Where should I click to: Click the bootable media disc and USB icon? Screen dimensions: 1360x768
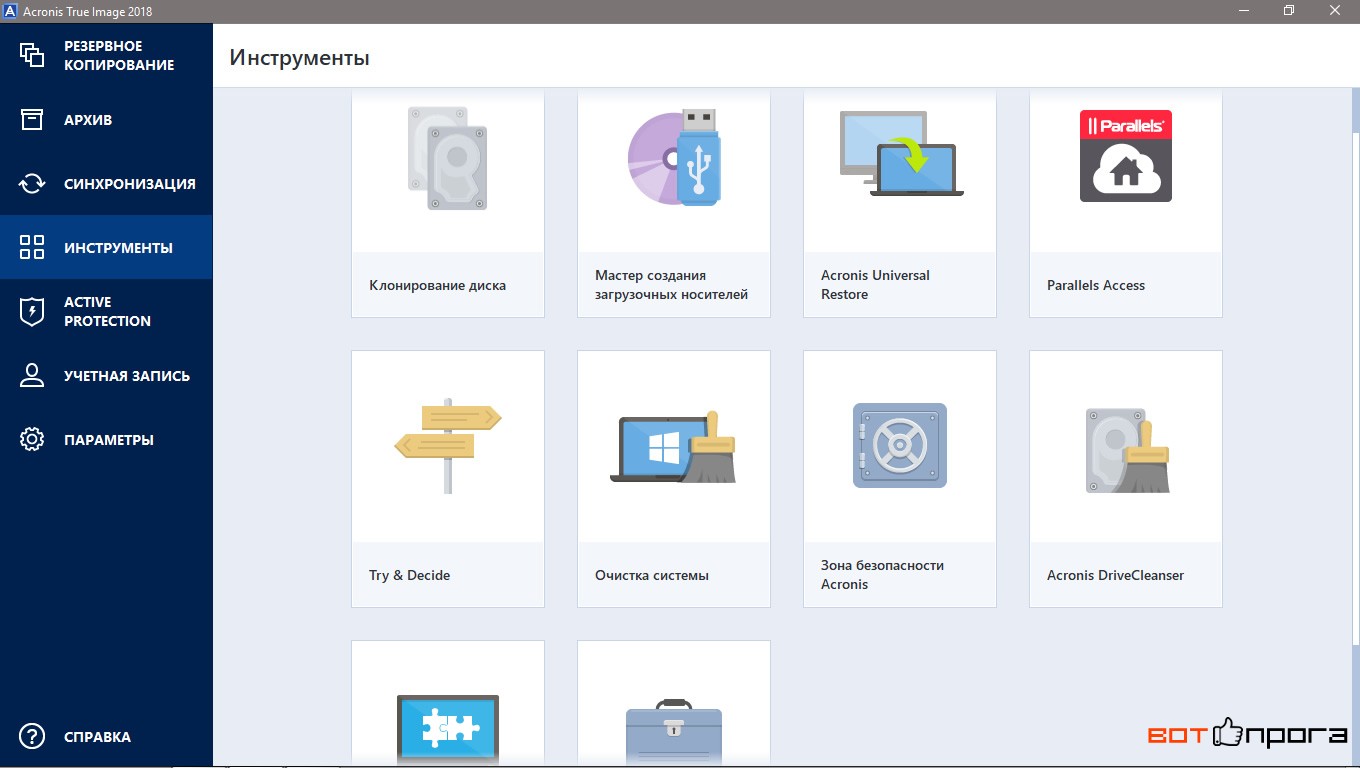coord(674,158)
